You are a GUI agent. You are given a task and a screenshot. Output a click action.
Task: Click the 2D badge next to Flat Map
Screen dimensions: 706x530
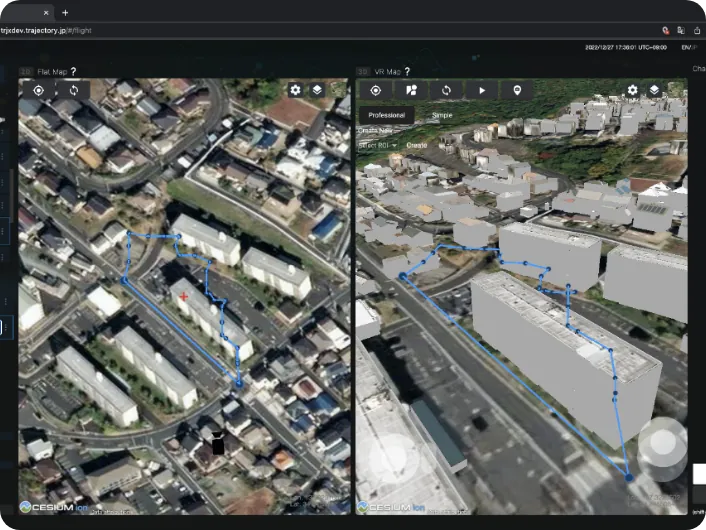click(26, 72)
